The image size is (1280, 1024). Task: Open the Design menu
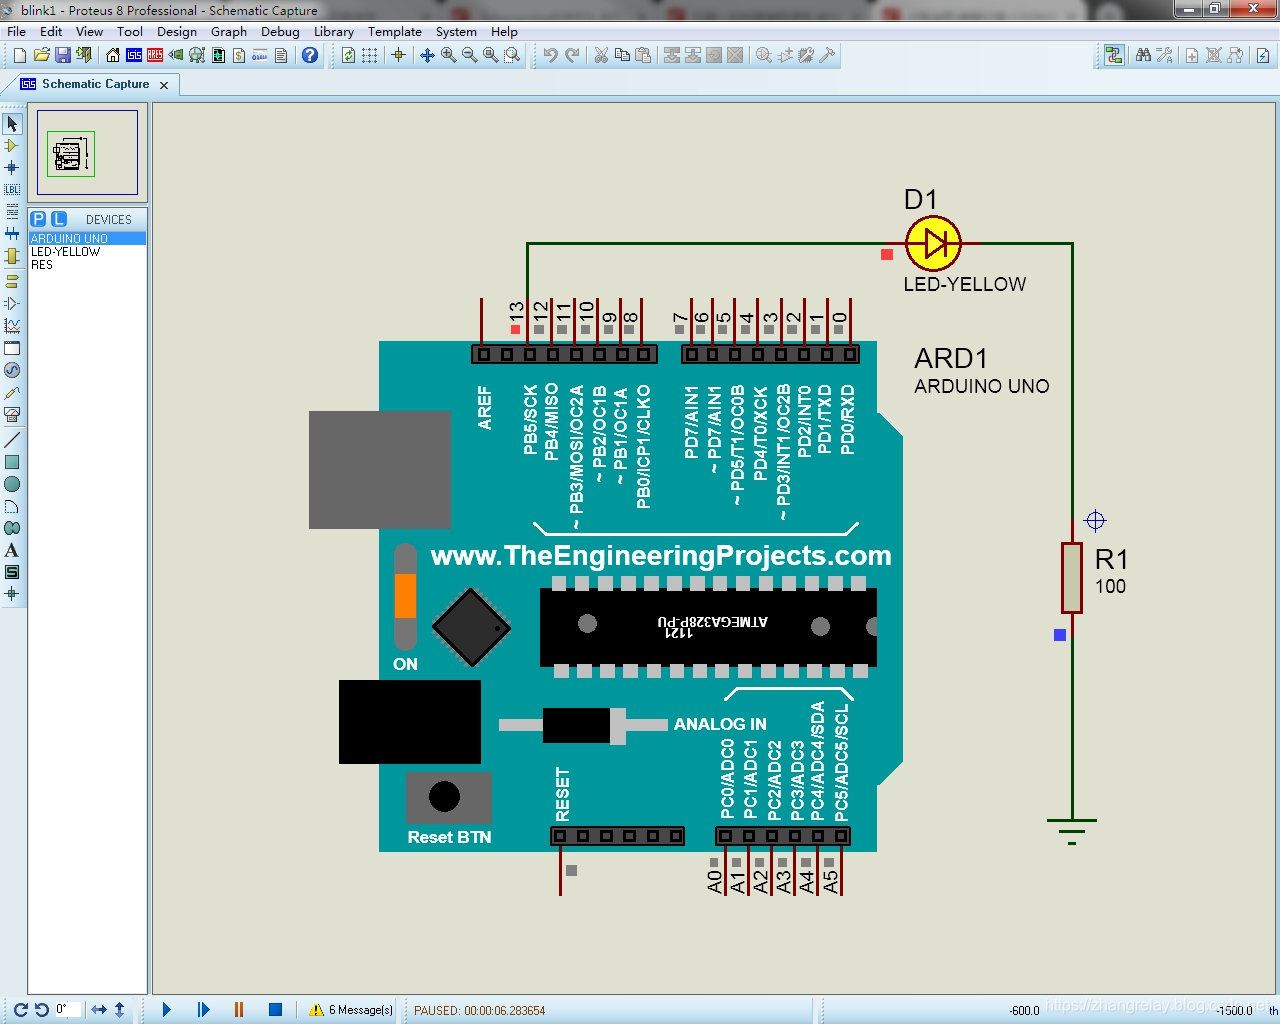click(177, 31)
